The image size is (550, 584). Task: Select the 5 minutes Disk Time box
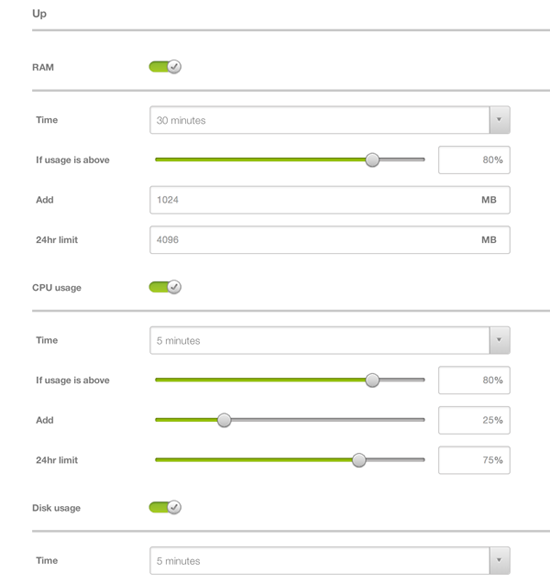pyautogui.click(x=319, y=561)
